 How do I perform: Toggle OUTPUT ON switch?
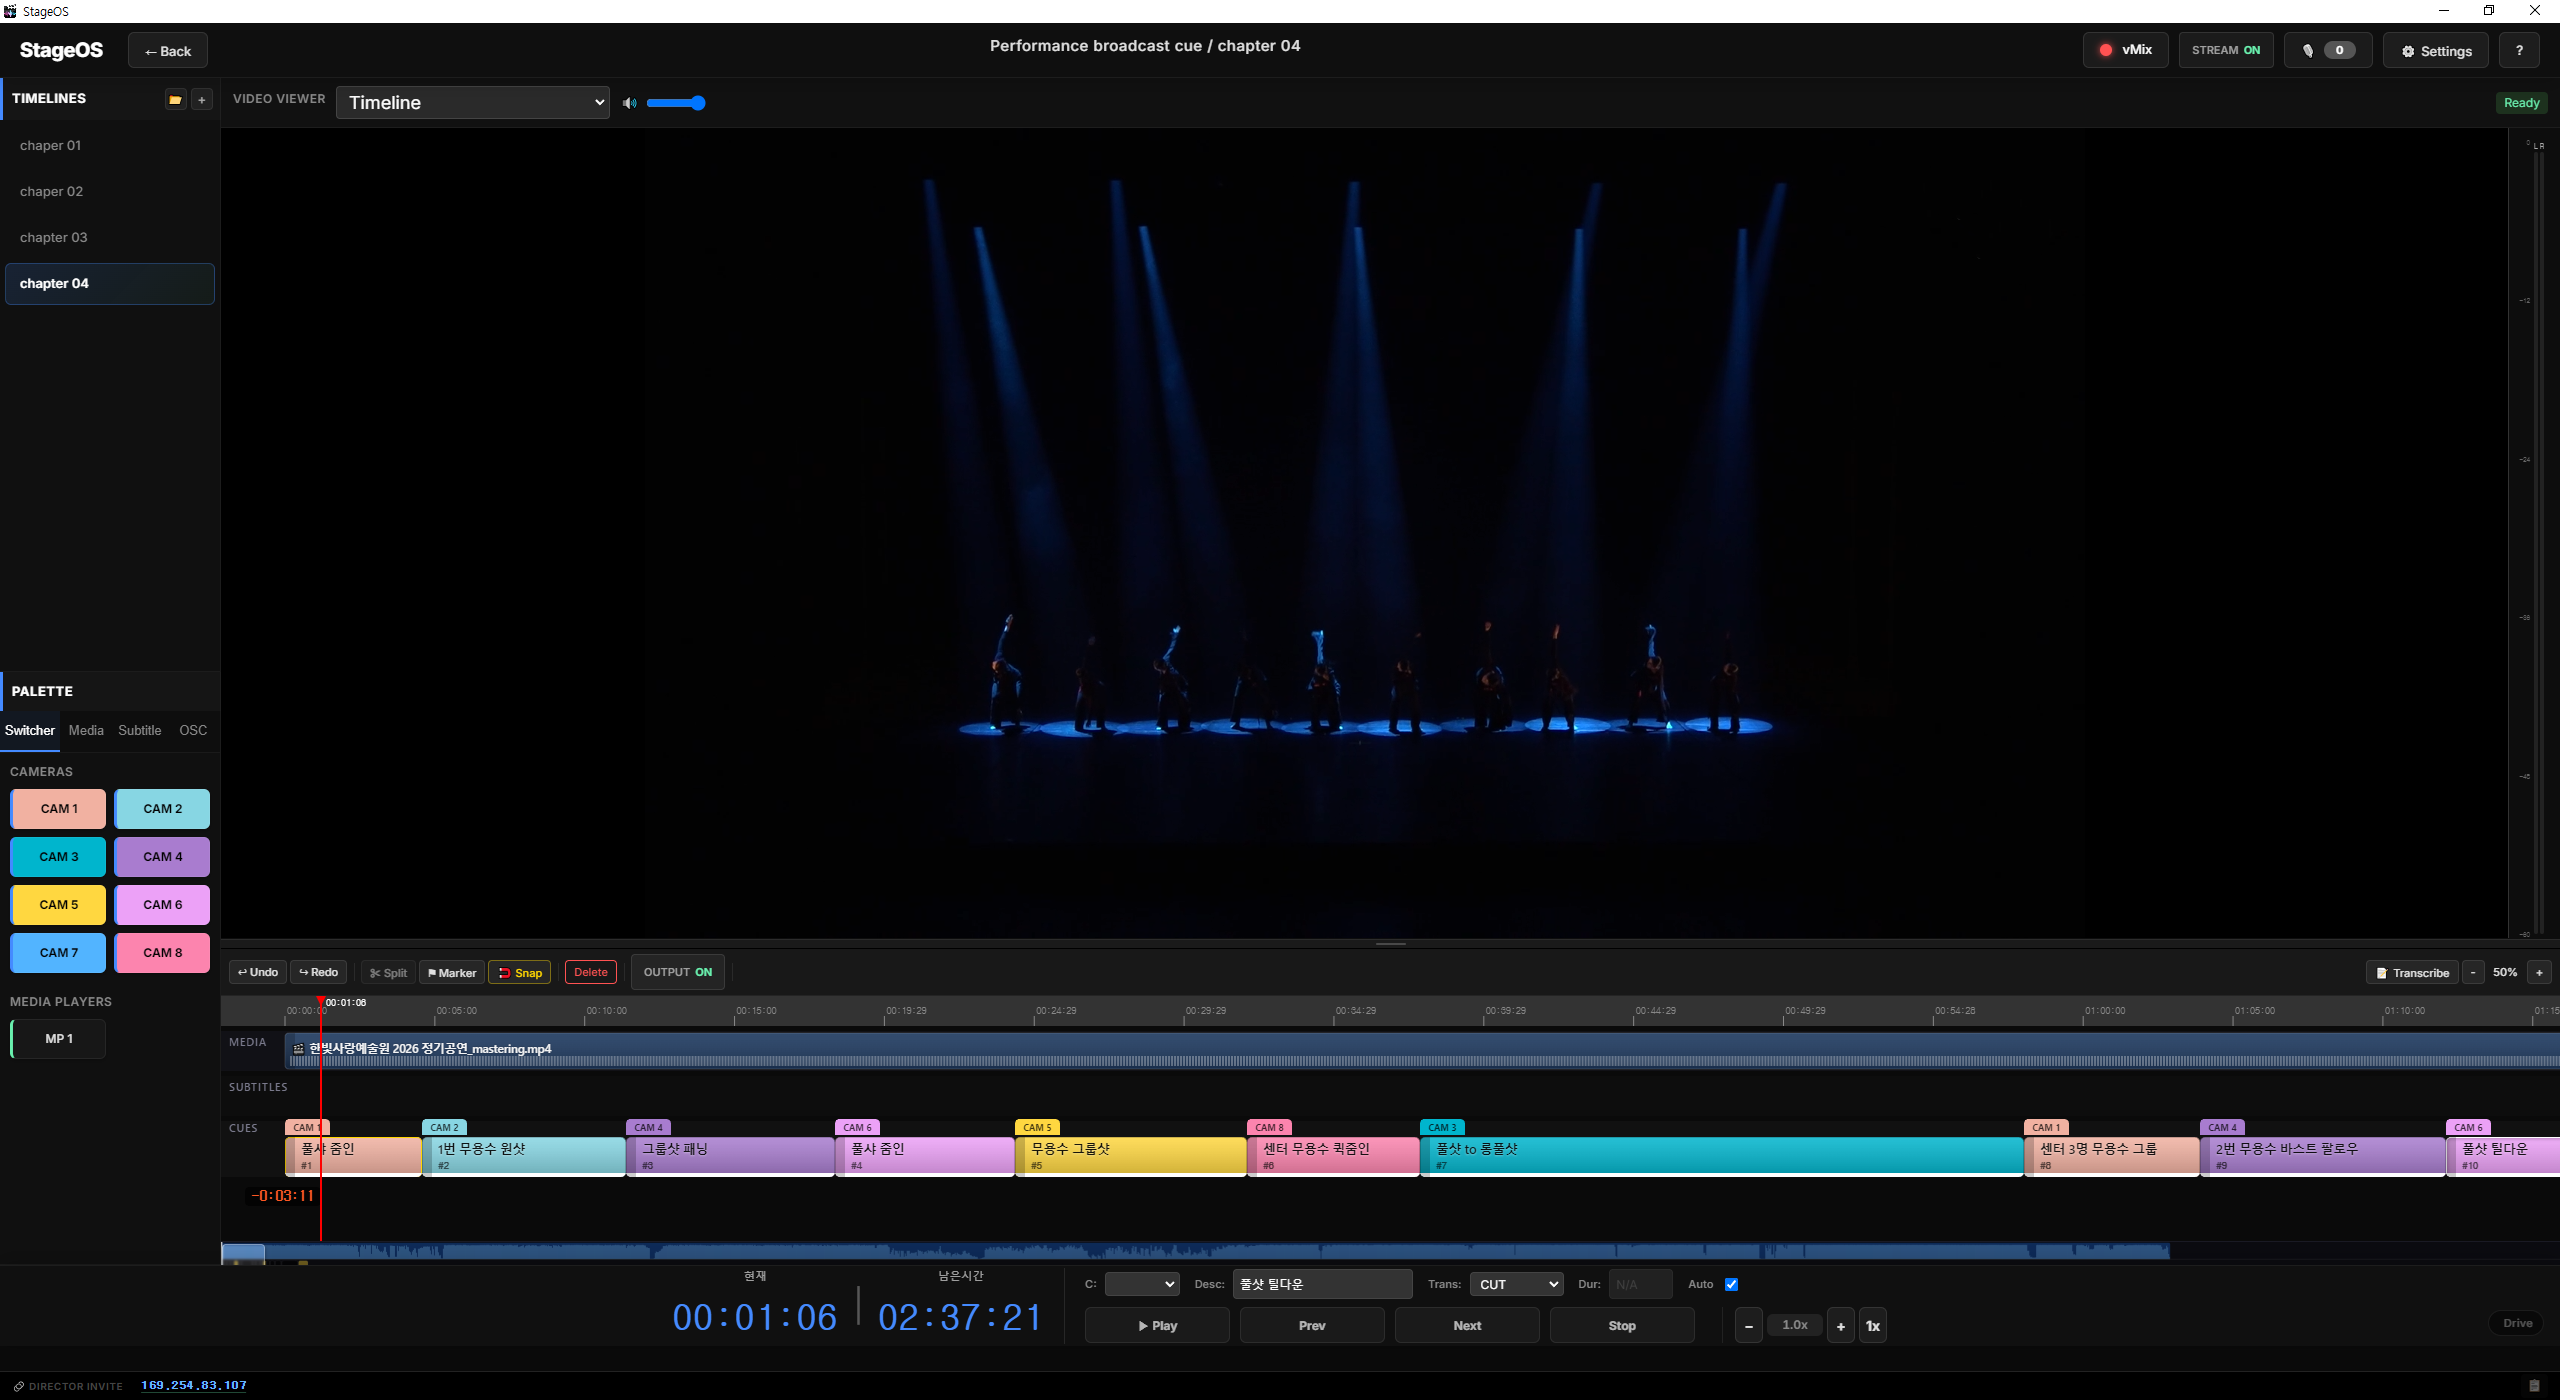[x=678, y=972]
